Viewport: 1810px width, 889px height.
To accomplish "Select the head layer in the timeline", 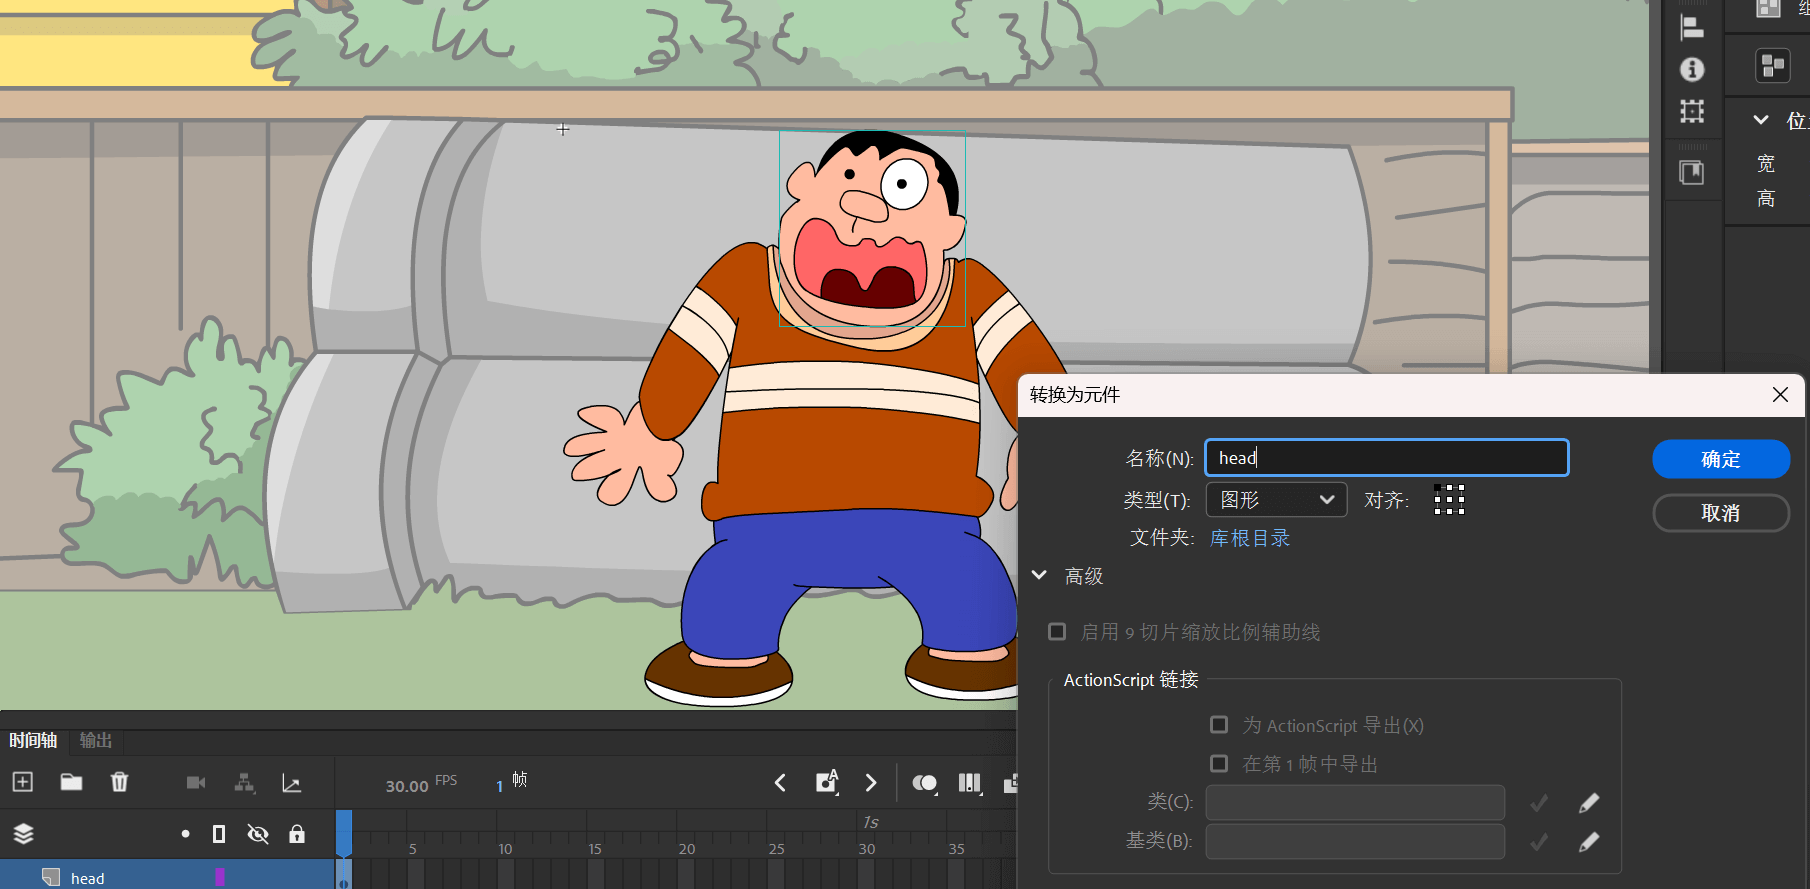I will (x=167, y=877).
